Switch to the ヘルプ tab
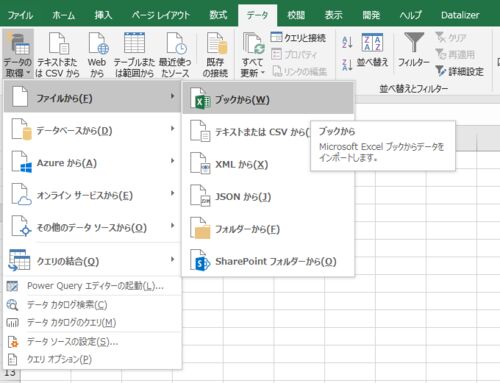The image size is (500, 383). pyautogui.click(x=411, y=15)
